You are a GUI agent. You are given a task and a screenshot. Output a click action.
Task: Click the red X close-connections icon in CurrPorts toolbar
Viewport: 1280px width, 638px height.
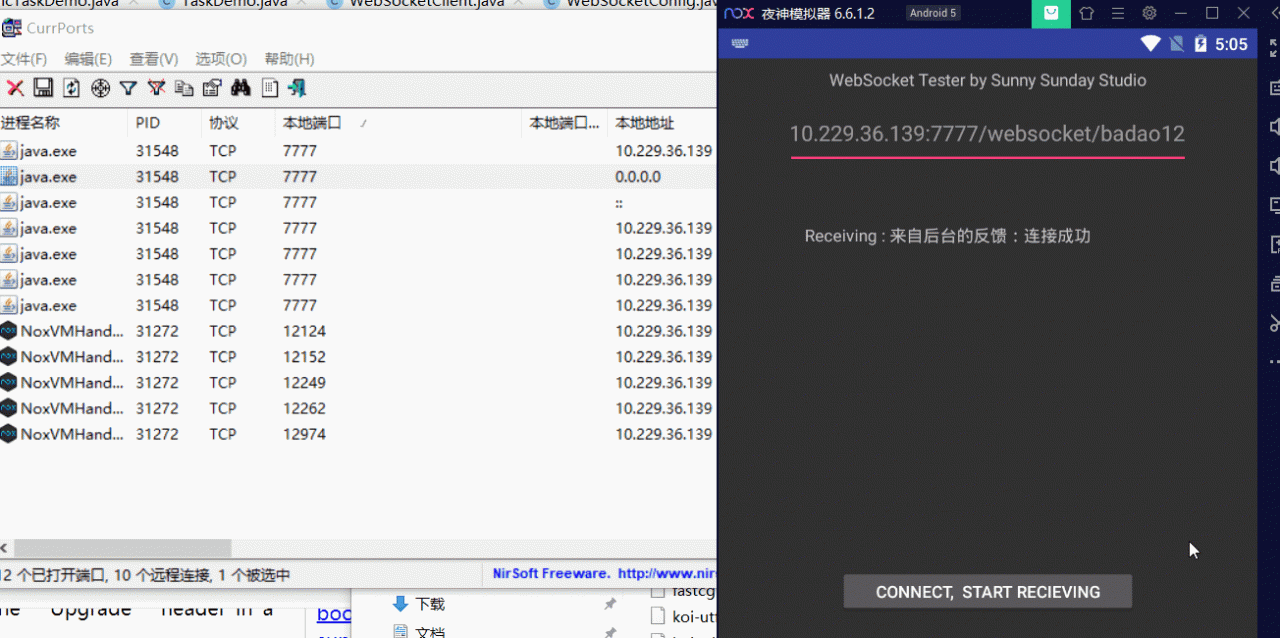click(x=15, y=88)
